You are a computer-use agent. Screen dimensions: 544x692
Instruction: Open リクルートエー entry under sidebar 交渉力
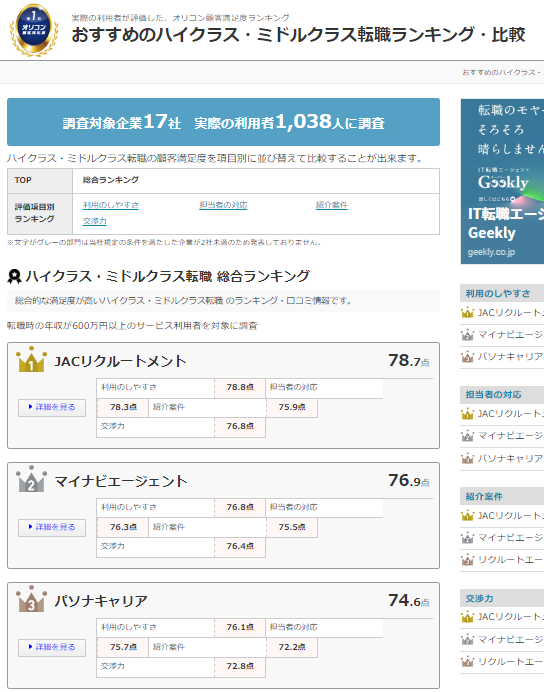(510, 661)
